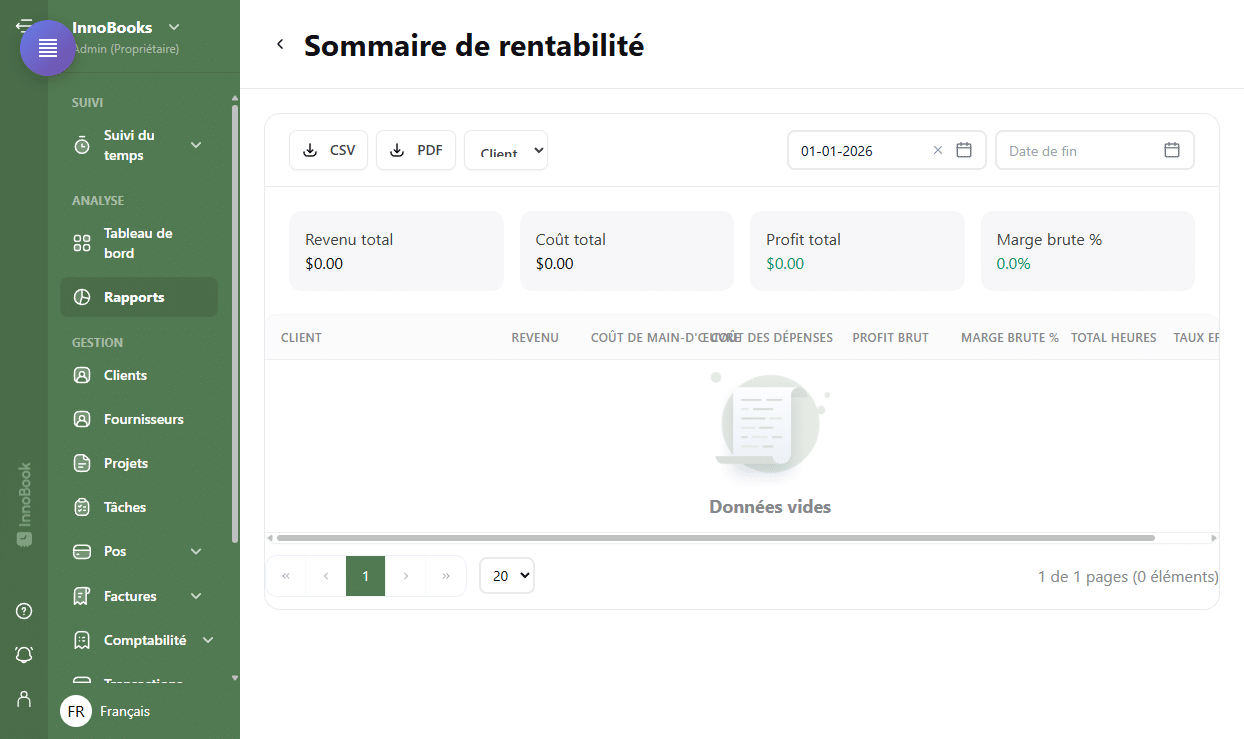Viewport: 1244px width, 739px height.
Task: Click the Date de fin field
Action: (x=1095, y=150)
